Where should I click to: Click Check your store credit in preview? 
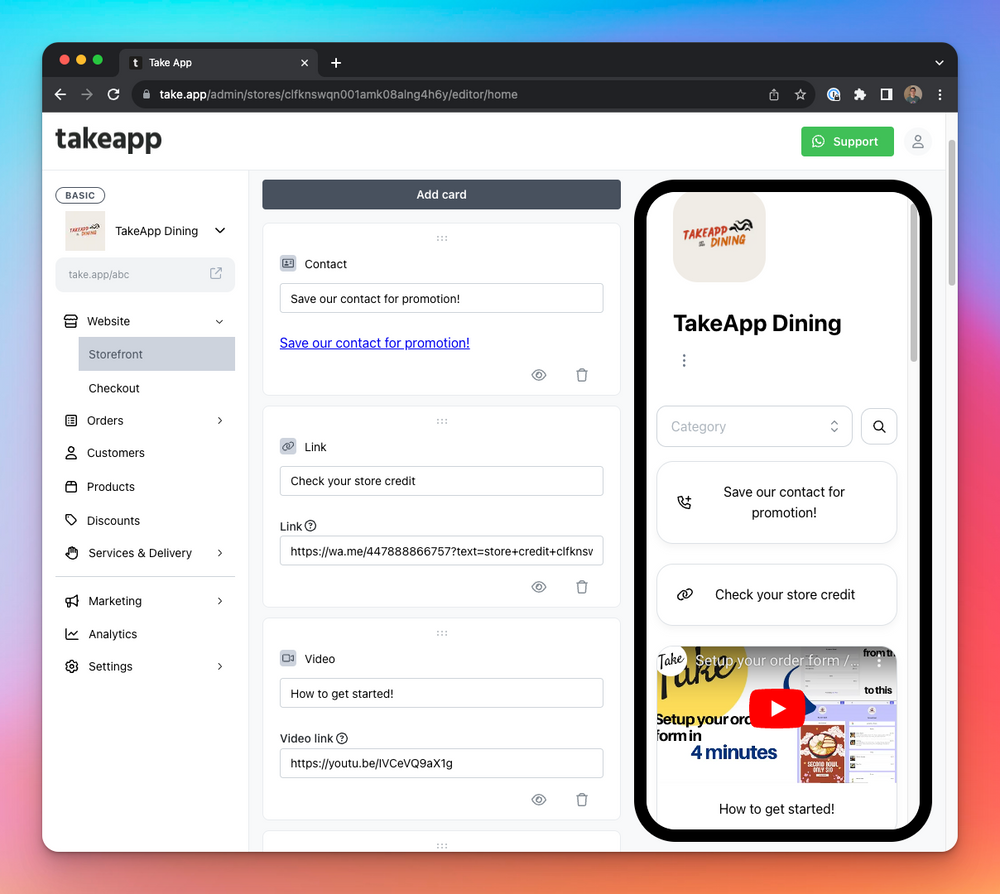tap(777, 595)
